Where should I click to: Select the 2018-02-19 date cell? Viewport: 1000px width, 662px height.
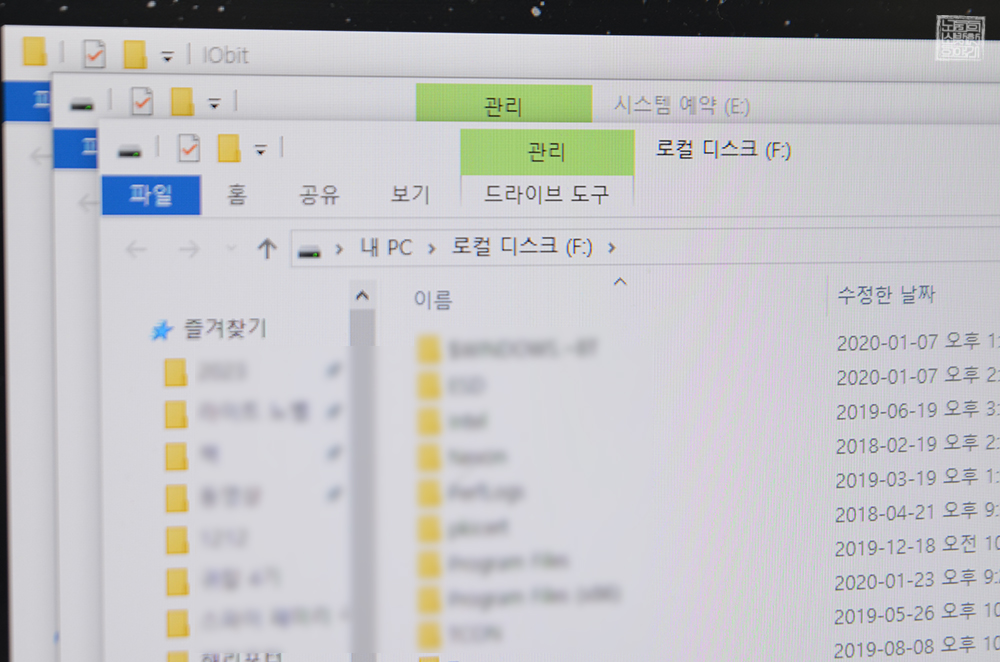[x=917, y=445]
